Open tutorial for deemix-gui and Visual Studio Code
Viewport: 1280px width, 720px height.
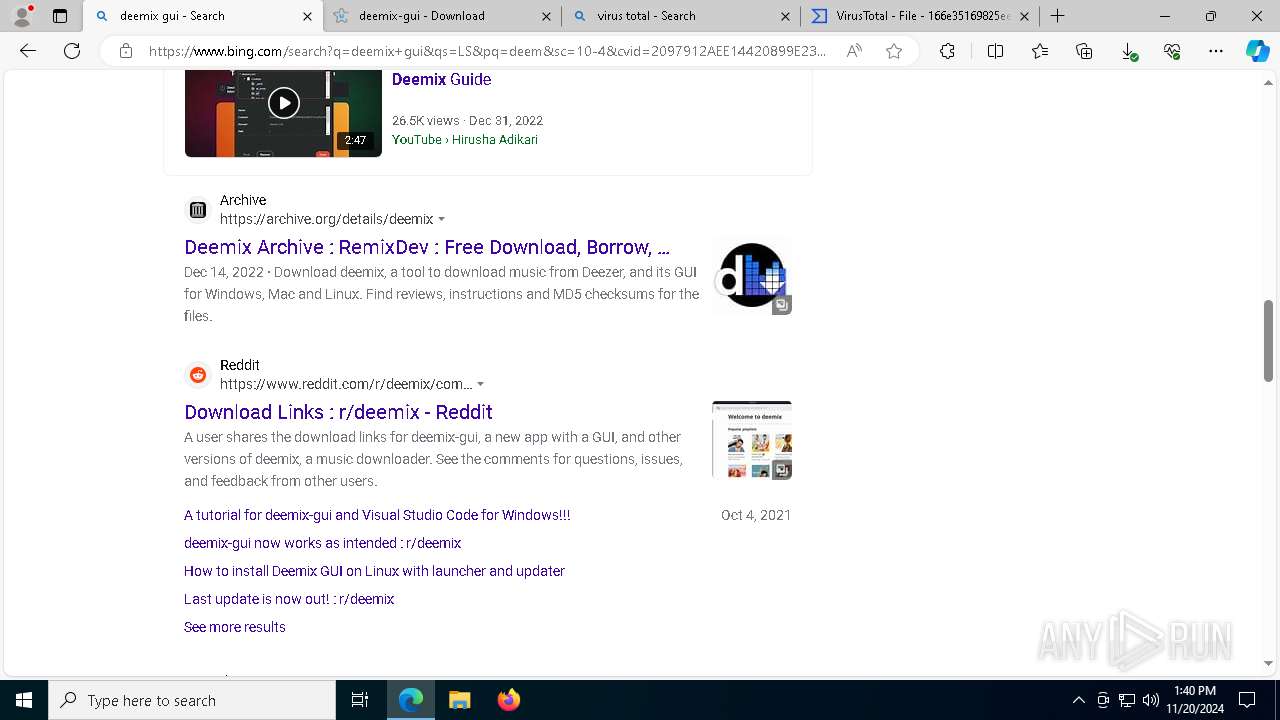pos(377,515)
